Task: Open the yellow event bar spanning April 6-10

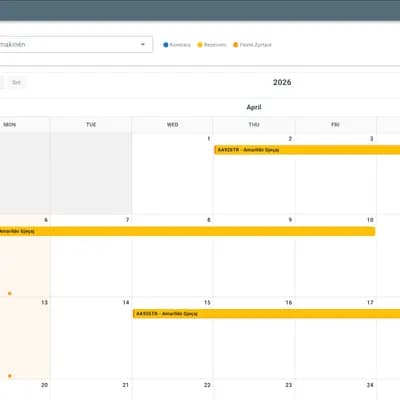Action: pyautogui.click(x=187, y=231)
